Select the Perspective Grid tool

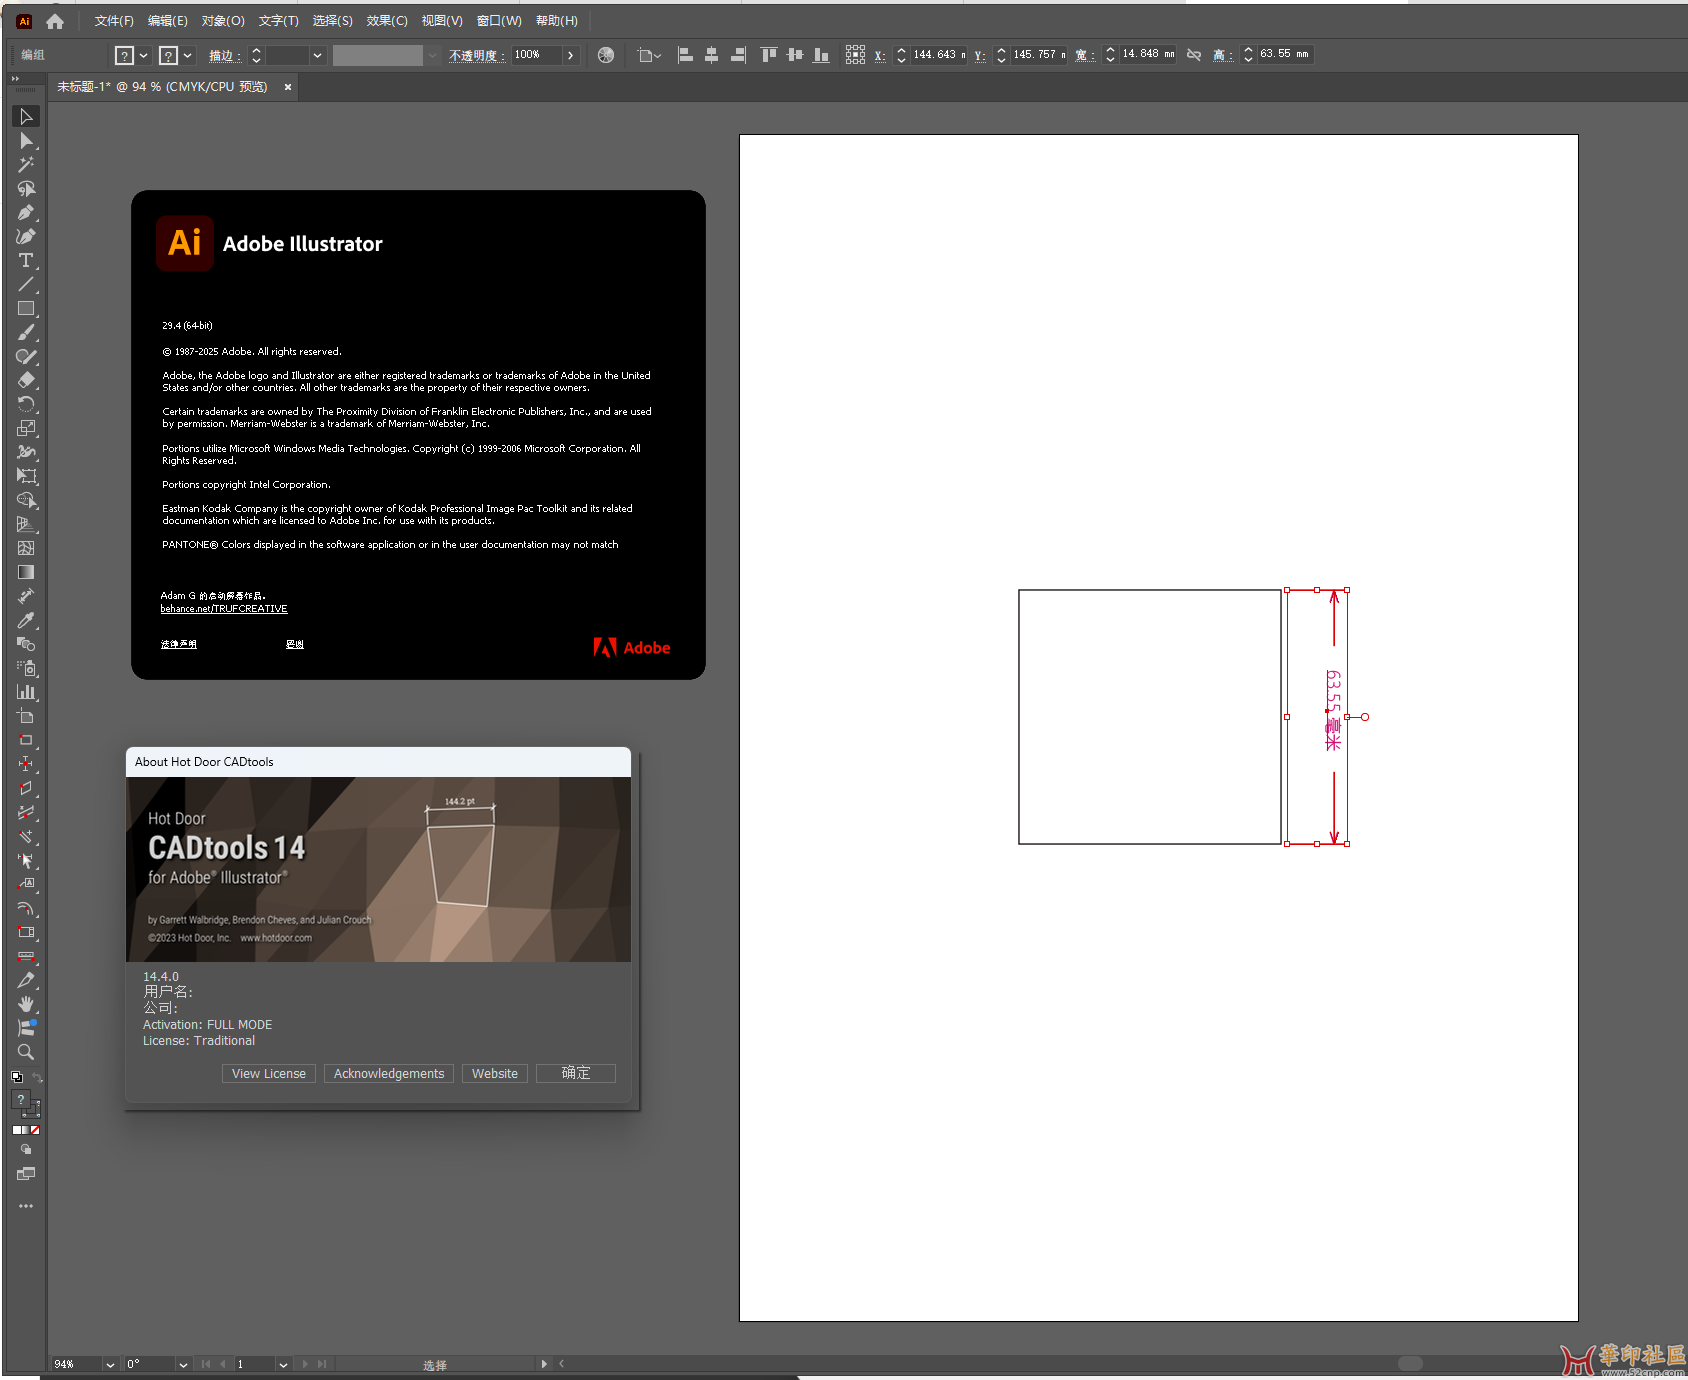26,525
